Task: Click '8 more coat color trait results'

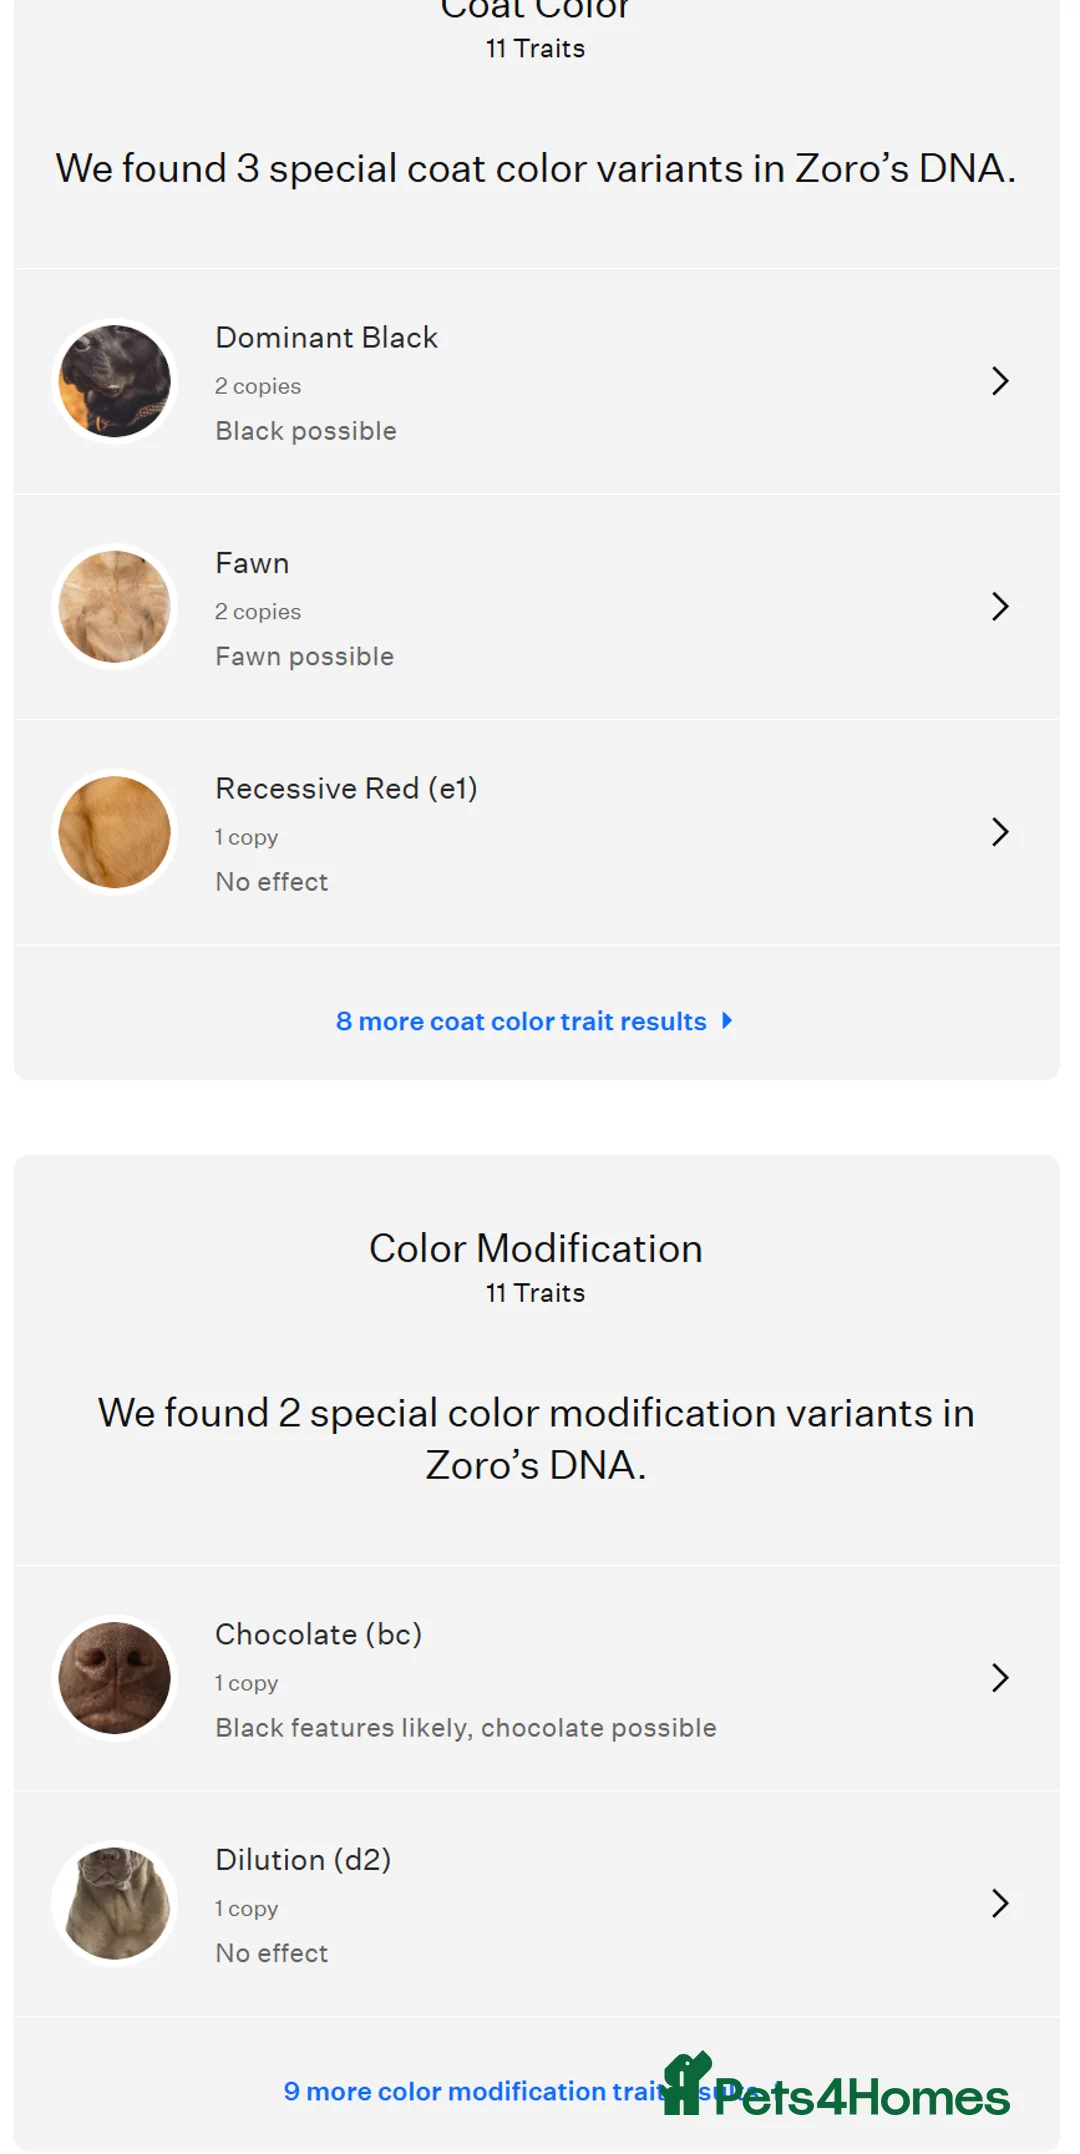Action: [521, 1021]
